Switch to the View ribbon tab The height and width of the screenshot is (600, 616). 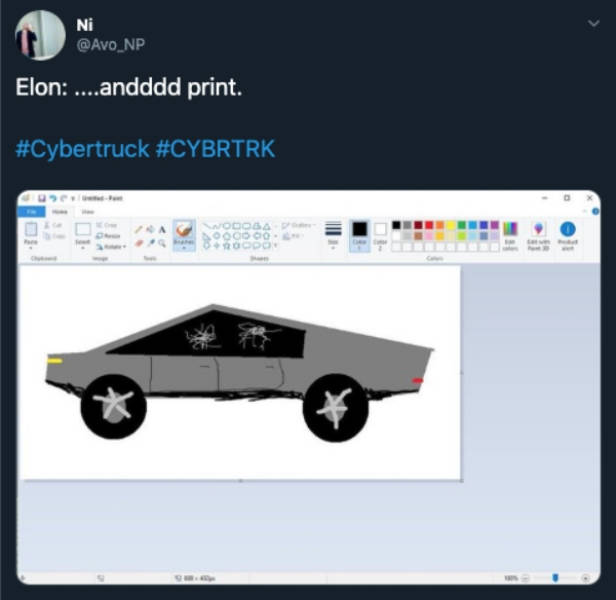point(88,212)
